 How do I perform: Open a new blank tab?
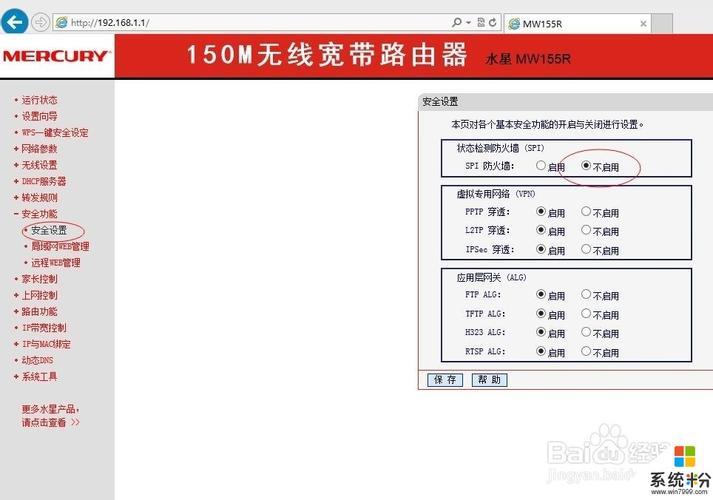(x=662, y=24)
